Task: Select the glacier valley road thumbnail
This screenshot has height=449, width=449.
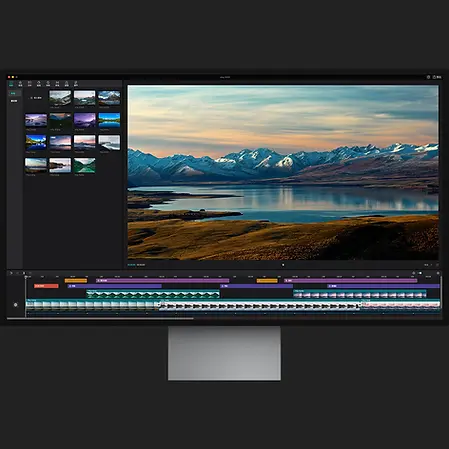Action: pos(60,98)
